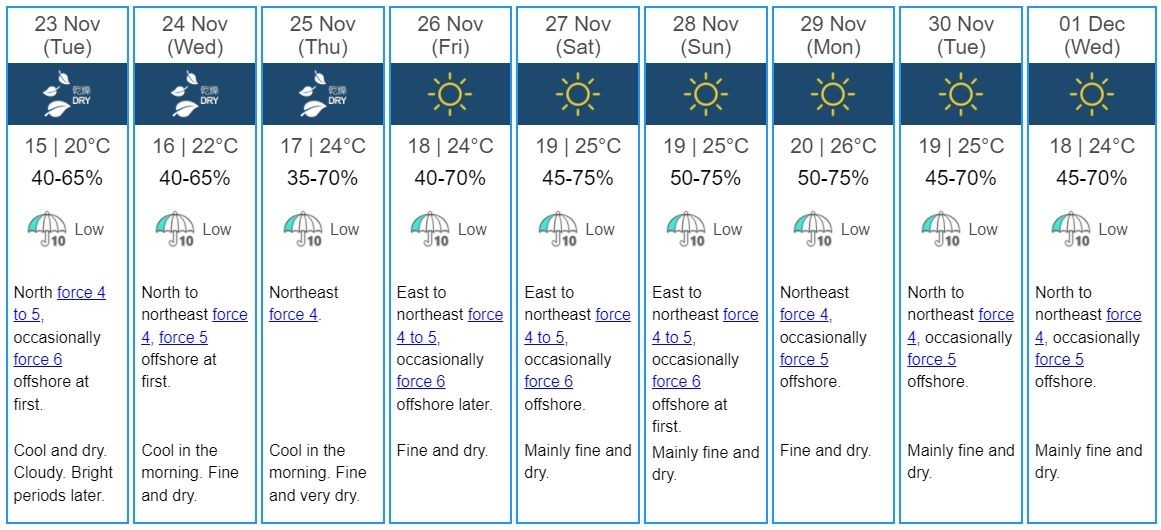
Task: Click the rain umbrella icon for 27 Nov
Action: pos(558,229)
